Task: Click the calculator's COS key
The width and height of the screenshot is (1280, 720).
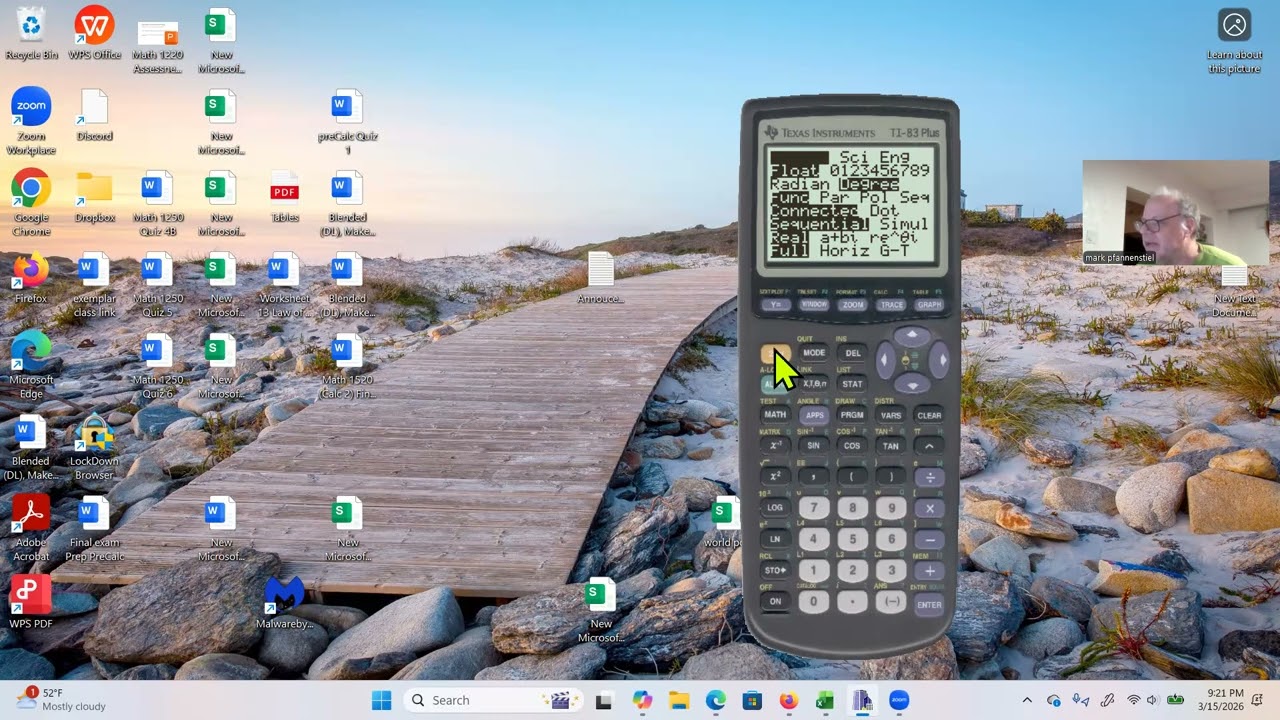Action: coord(852,446)
